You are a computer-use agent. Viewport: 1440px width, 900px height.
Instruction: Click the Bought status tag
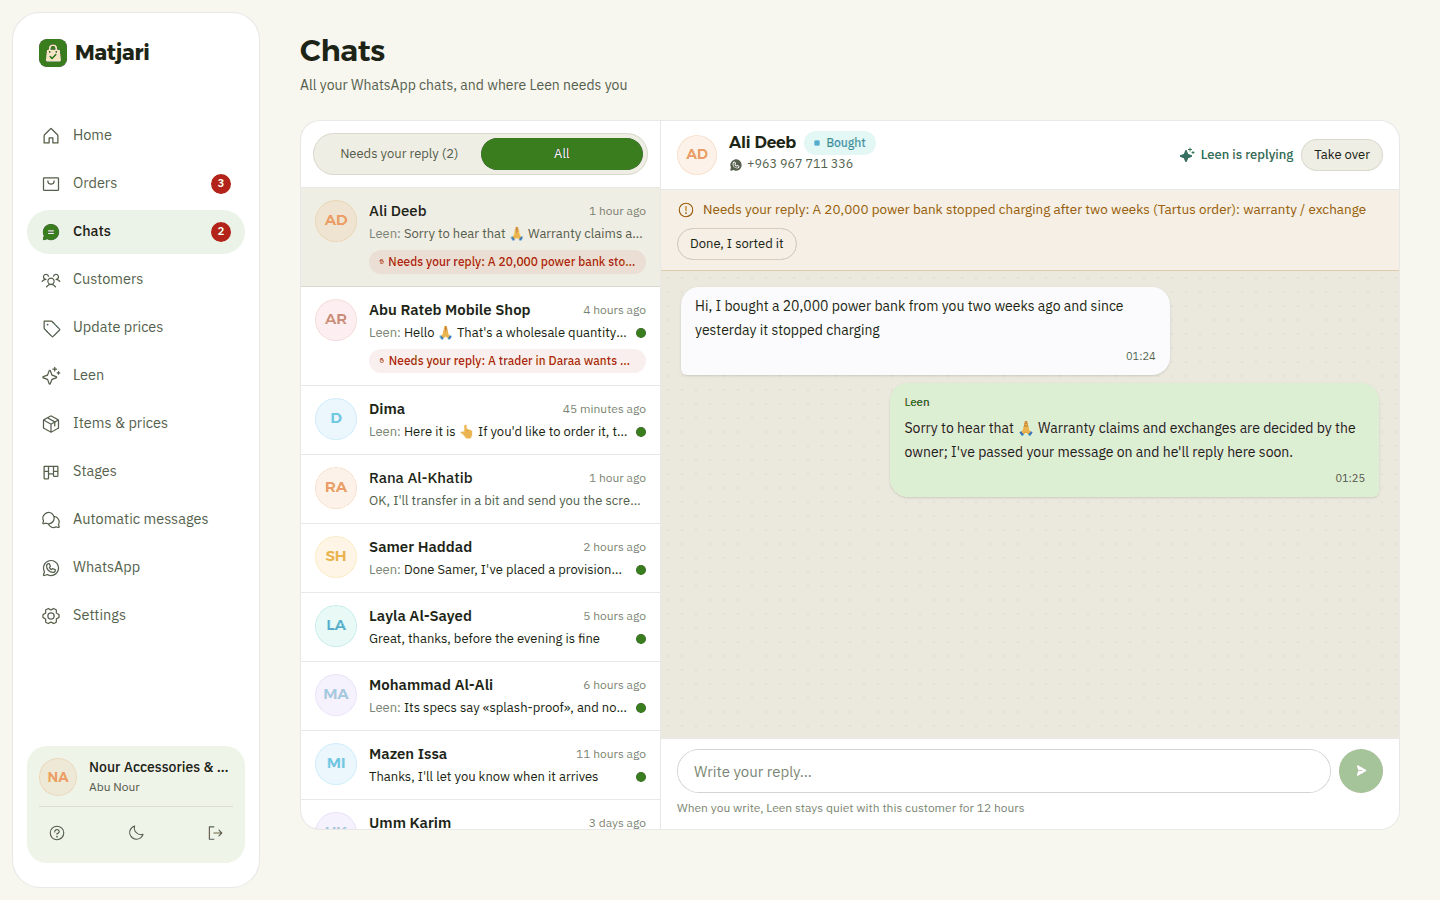point(840,143)
